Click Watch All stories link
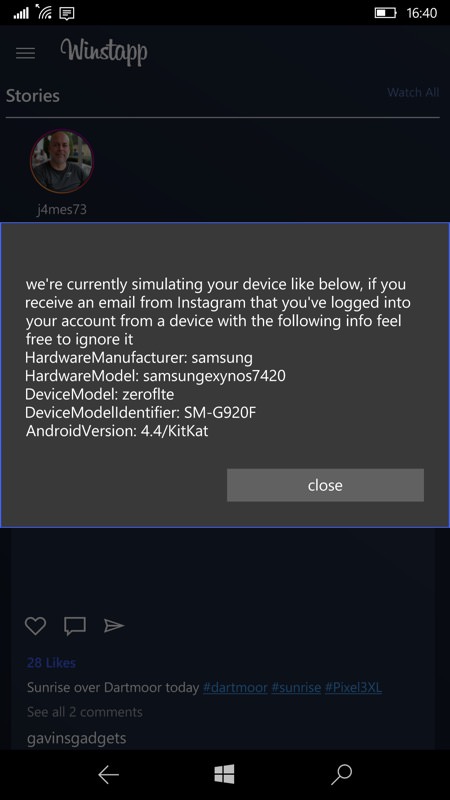450x800 pixels. [x=413, y=92]
